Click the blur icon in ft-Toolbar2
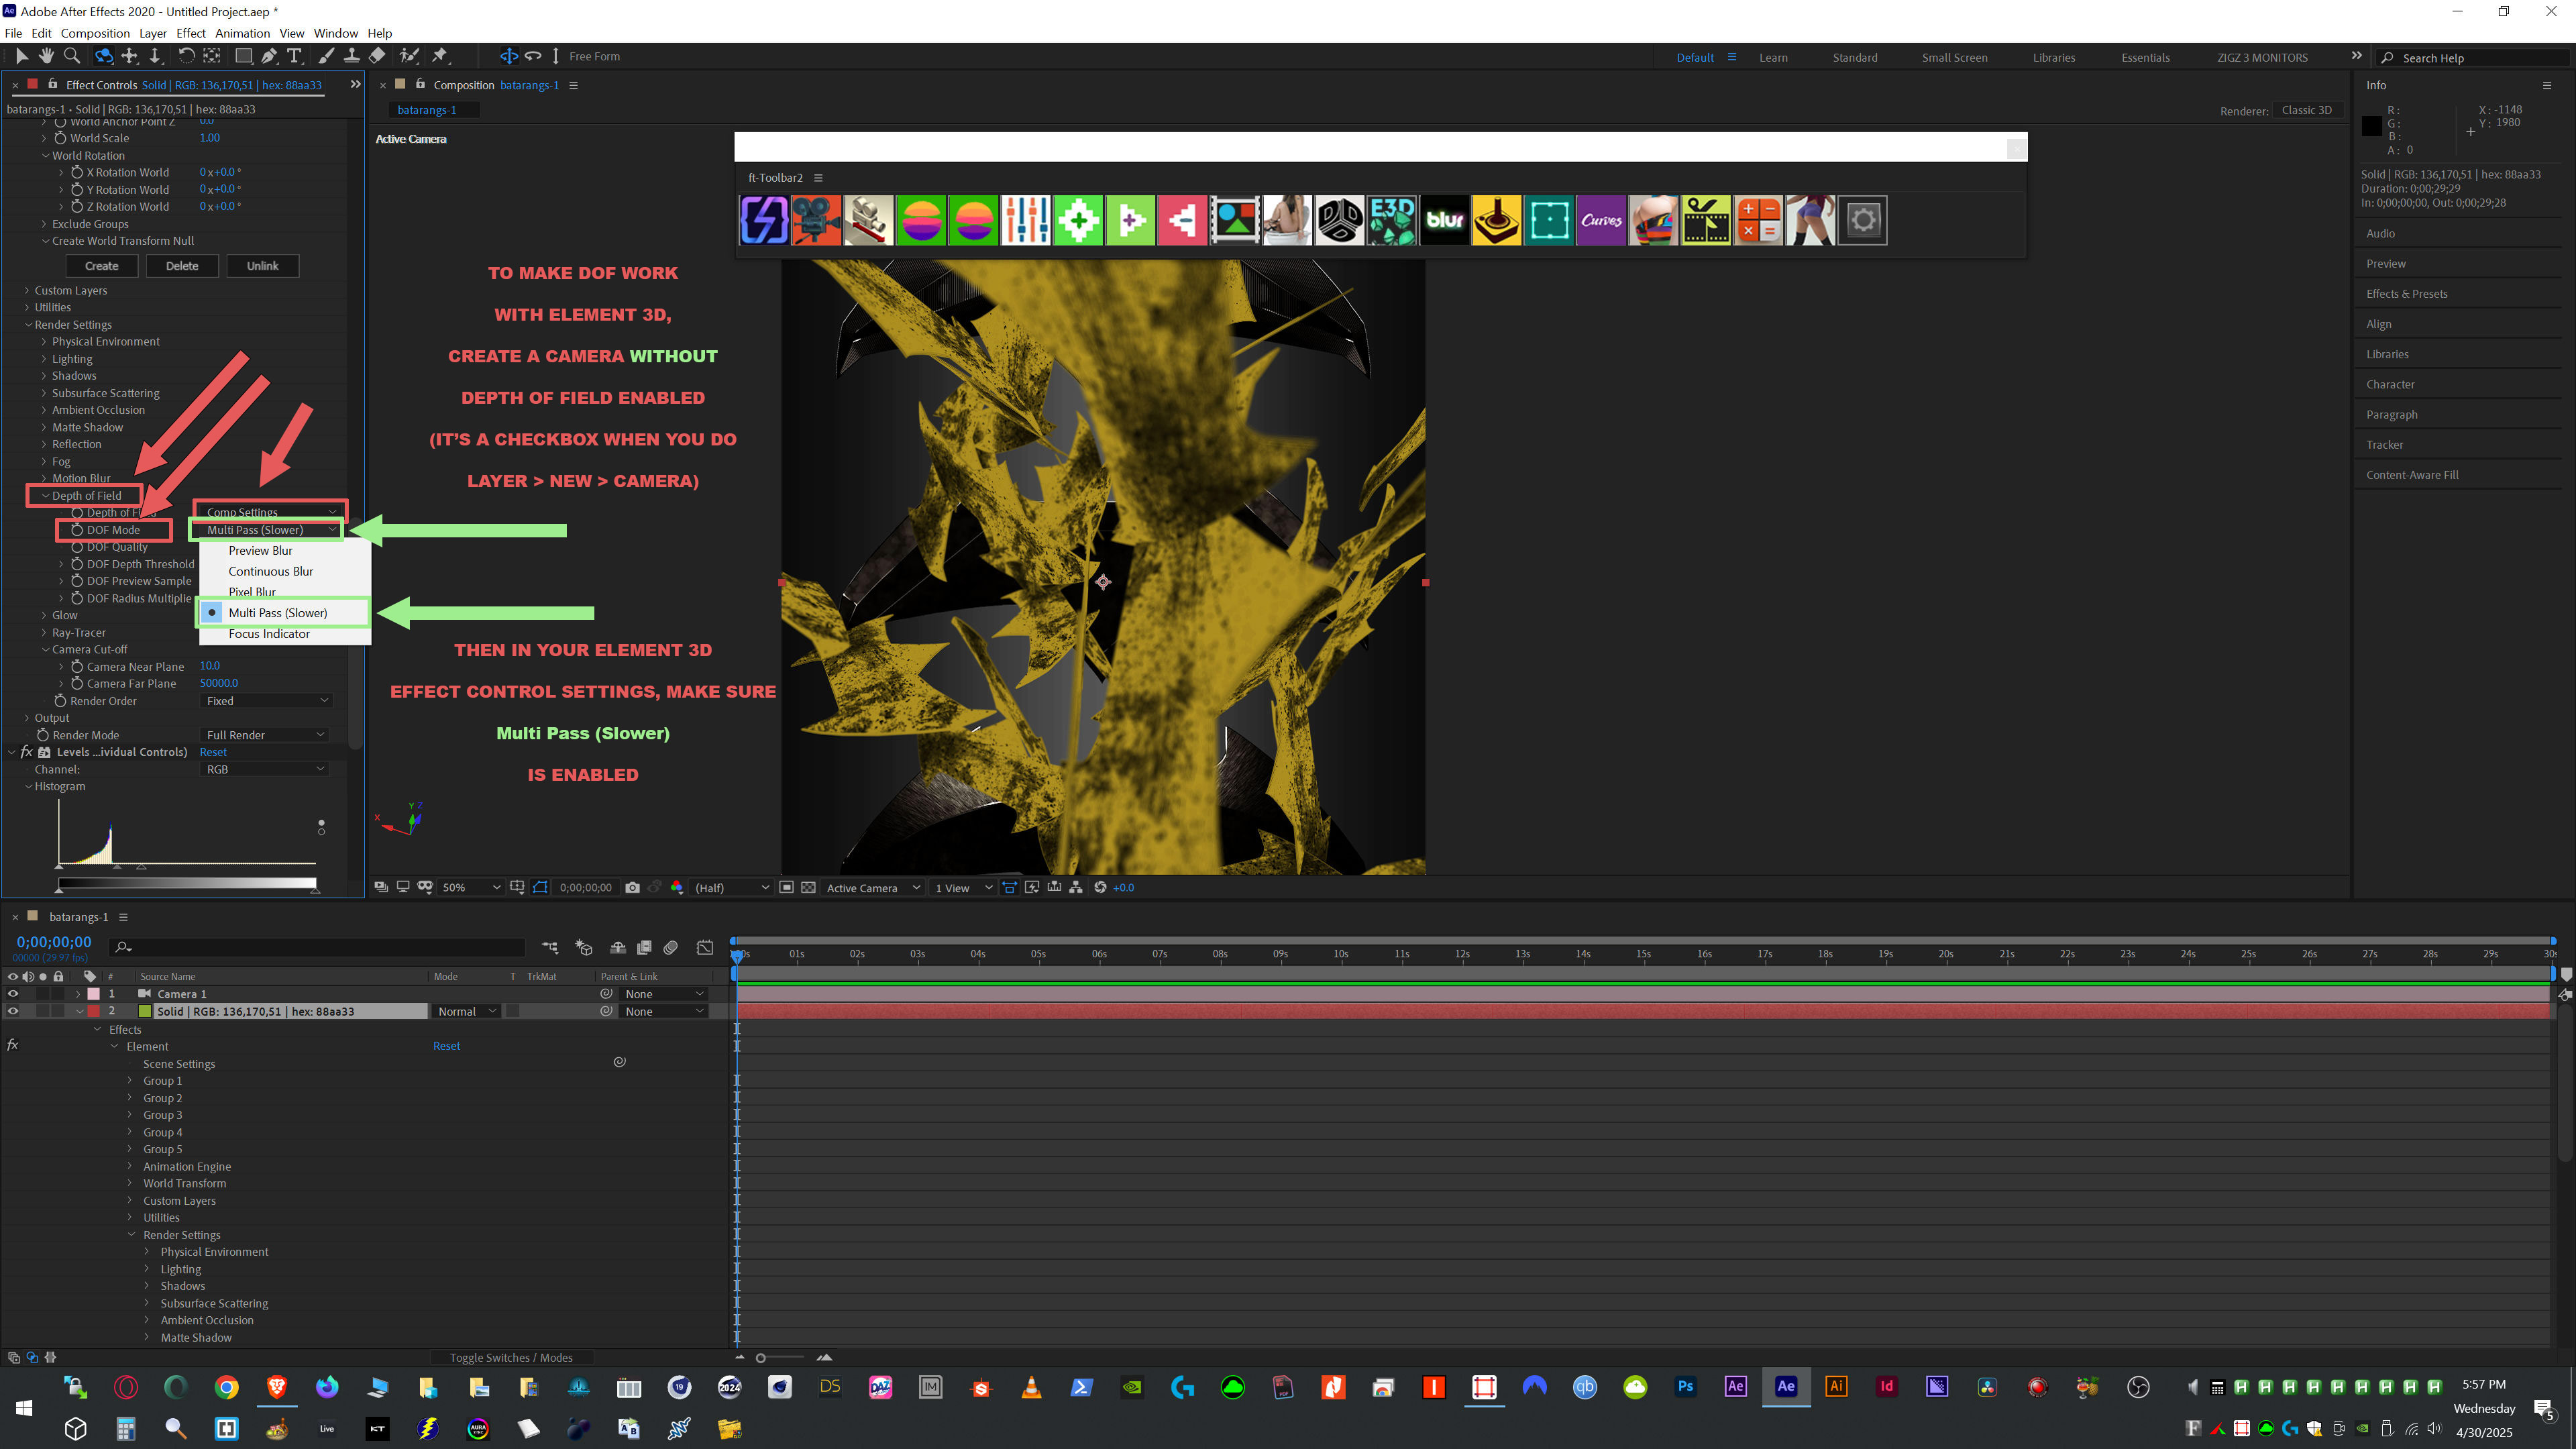Image resolution: width=2576 pixels, height=1449 pixels. coord(1444,220)
